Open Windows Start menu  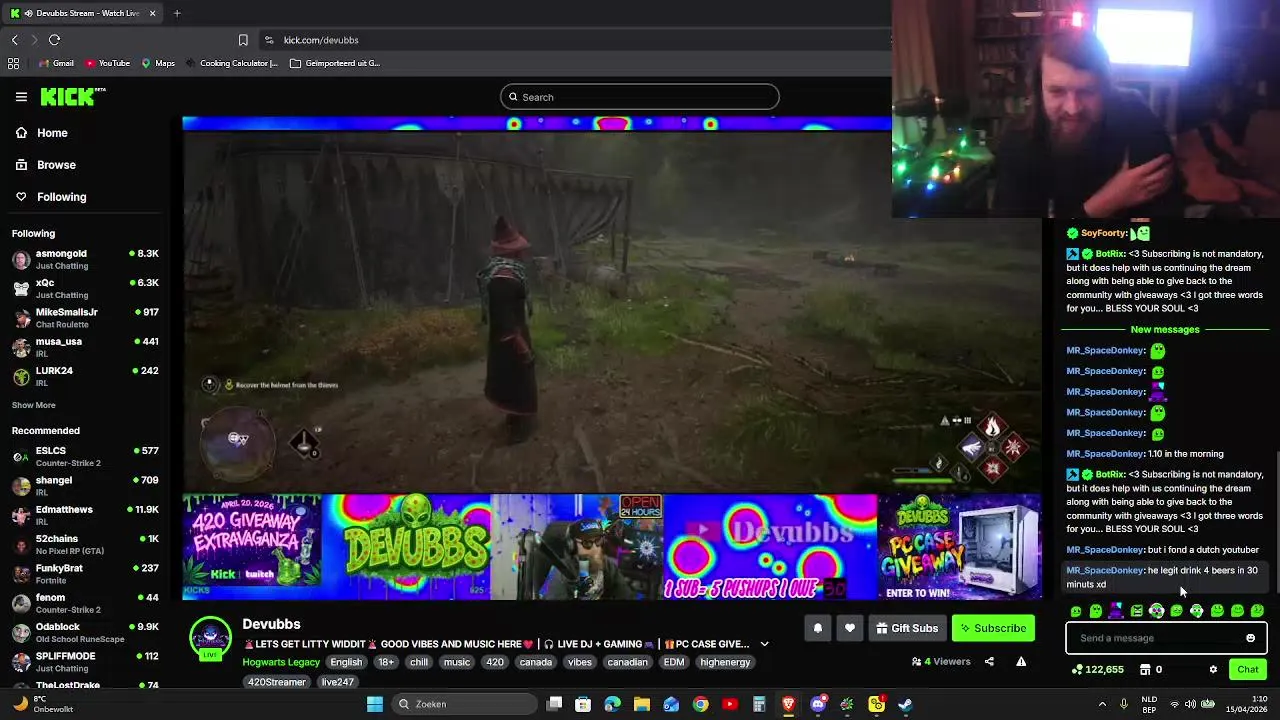point(375,704)
